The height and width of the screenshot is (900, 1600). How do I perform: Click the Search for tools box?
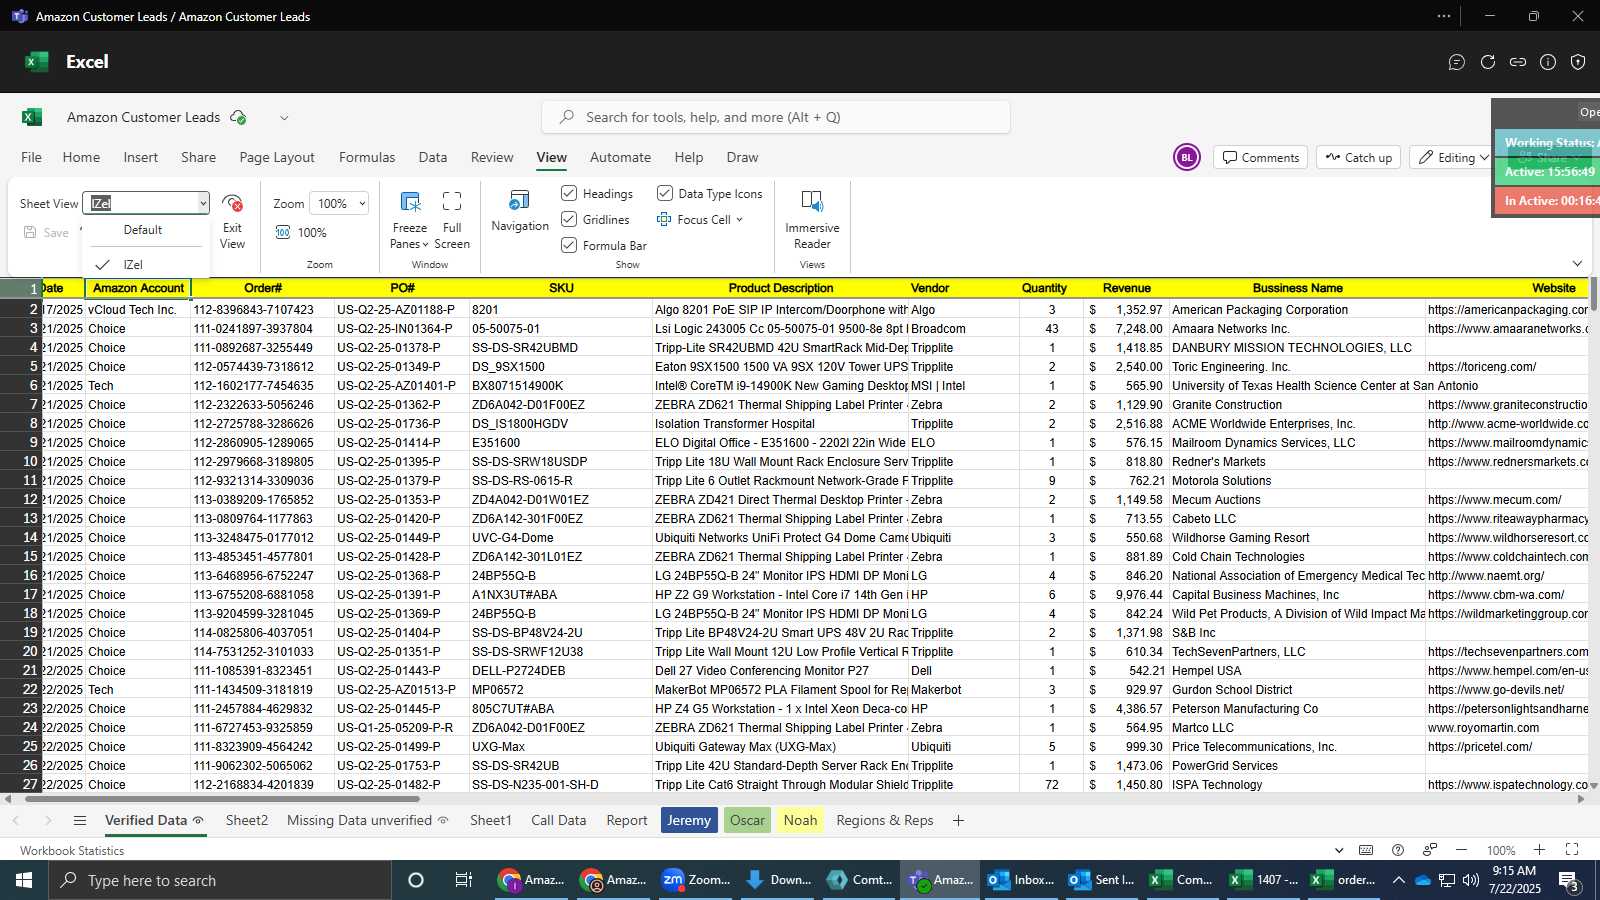[x=776, y=117]
